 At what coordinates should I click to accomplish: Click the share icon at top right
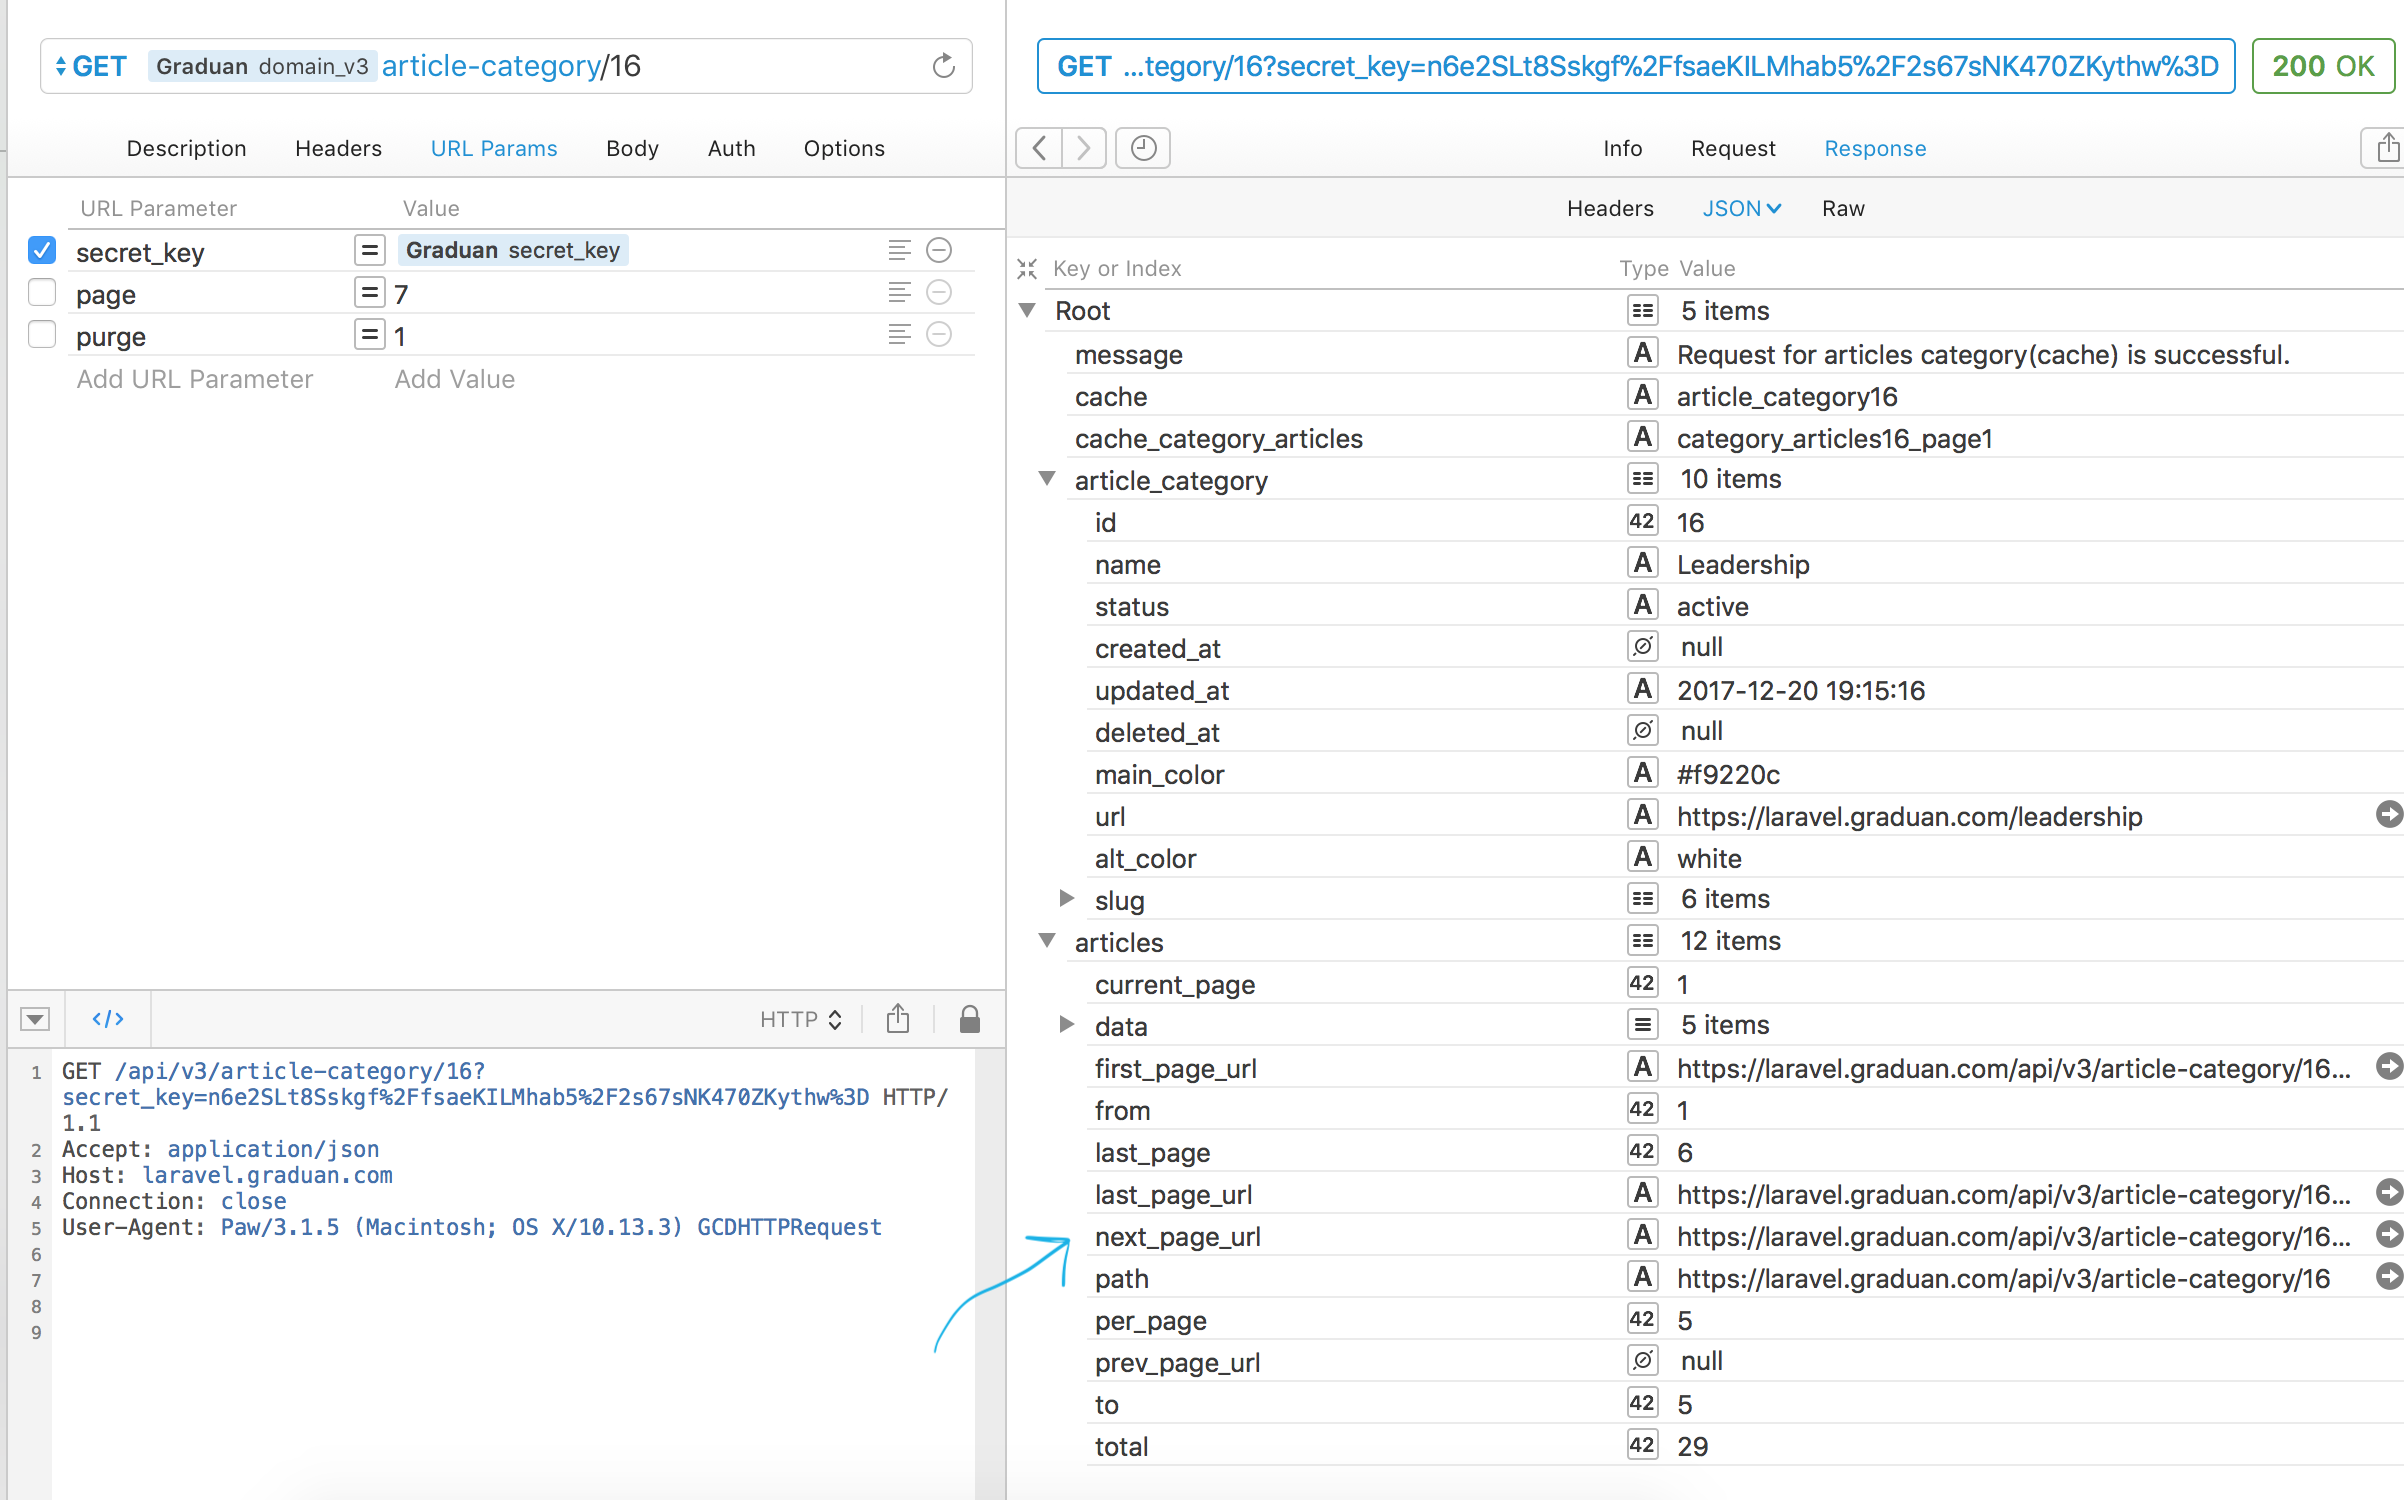2386,148
